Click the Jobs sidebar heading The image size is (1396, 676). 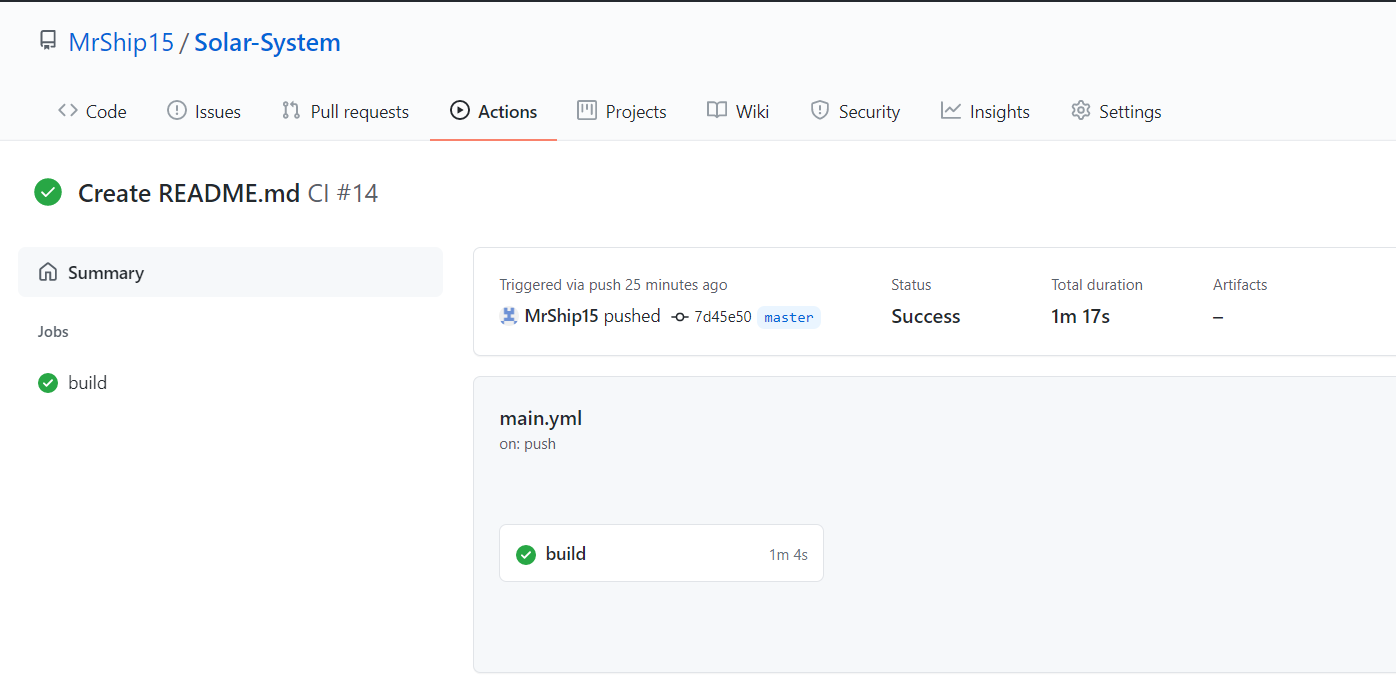(53, 331)
